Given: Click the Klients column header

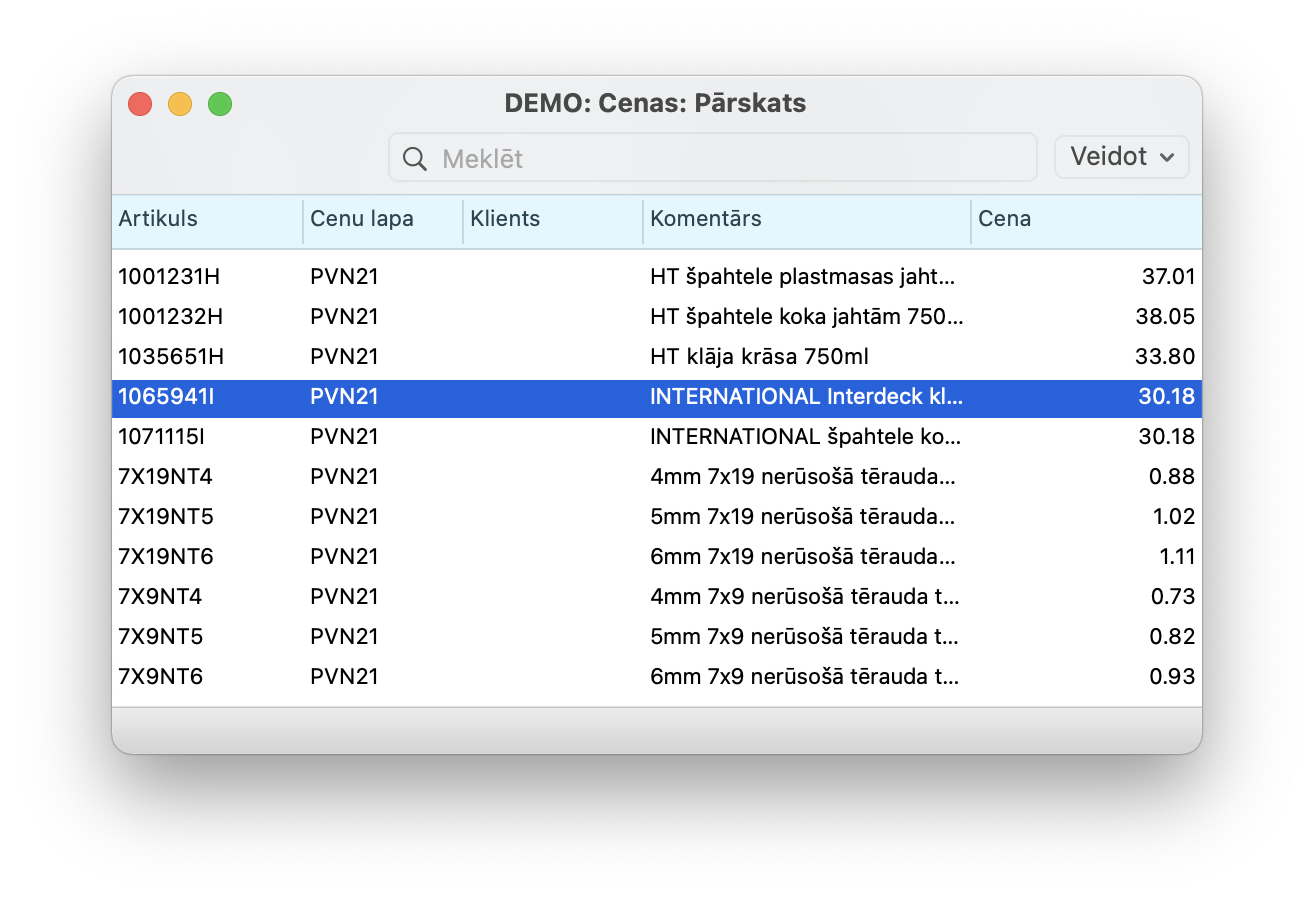Looking at the screenshot, I should pos(505,219).
